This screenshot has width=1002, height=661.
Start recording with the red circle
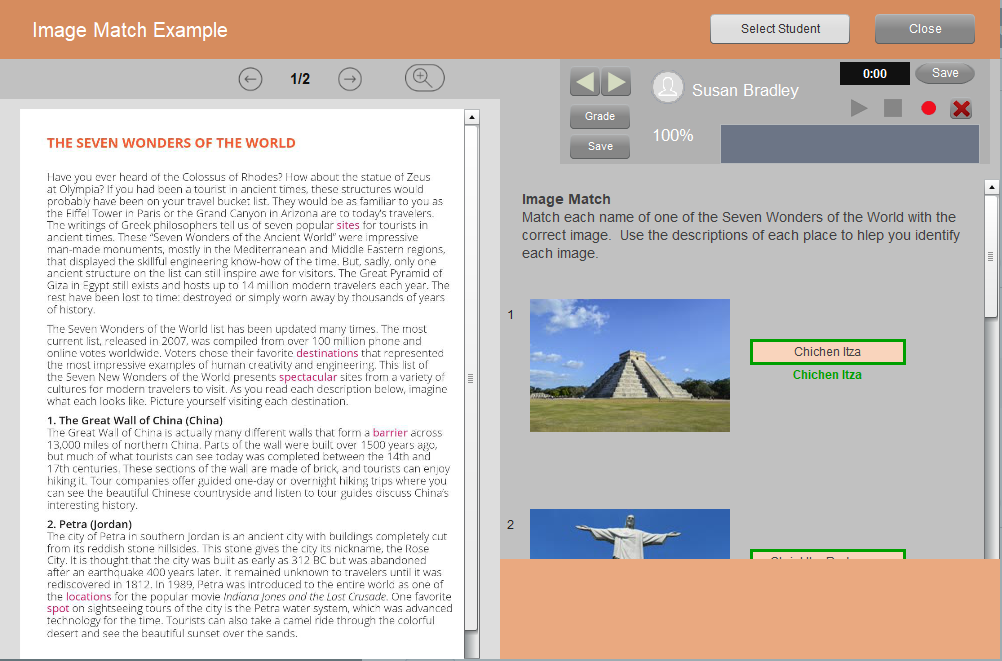click(x=928, y=108)
